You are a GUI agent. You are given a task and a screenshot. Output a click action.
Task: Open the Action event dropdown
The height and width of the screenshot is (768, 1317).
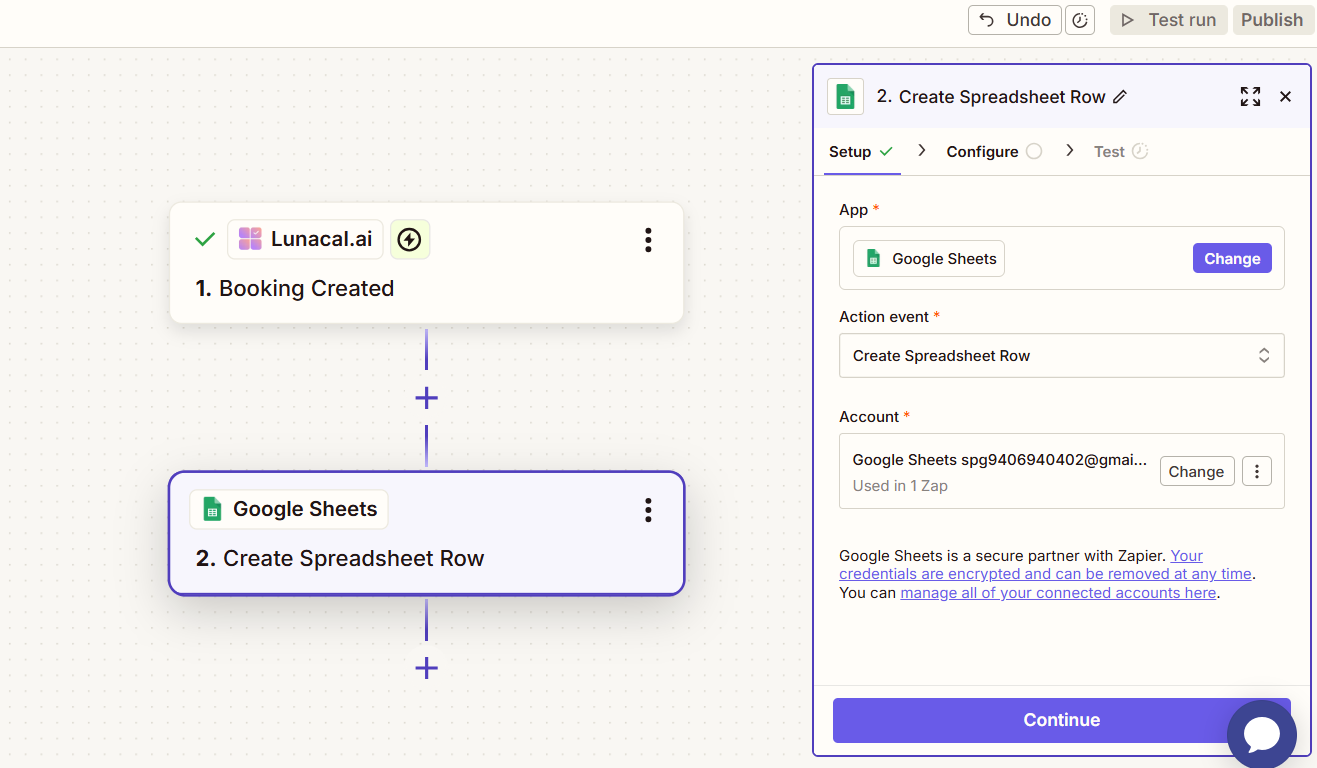[1061, 355]
